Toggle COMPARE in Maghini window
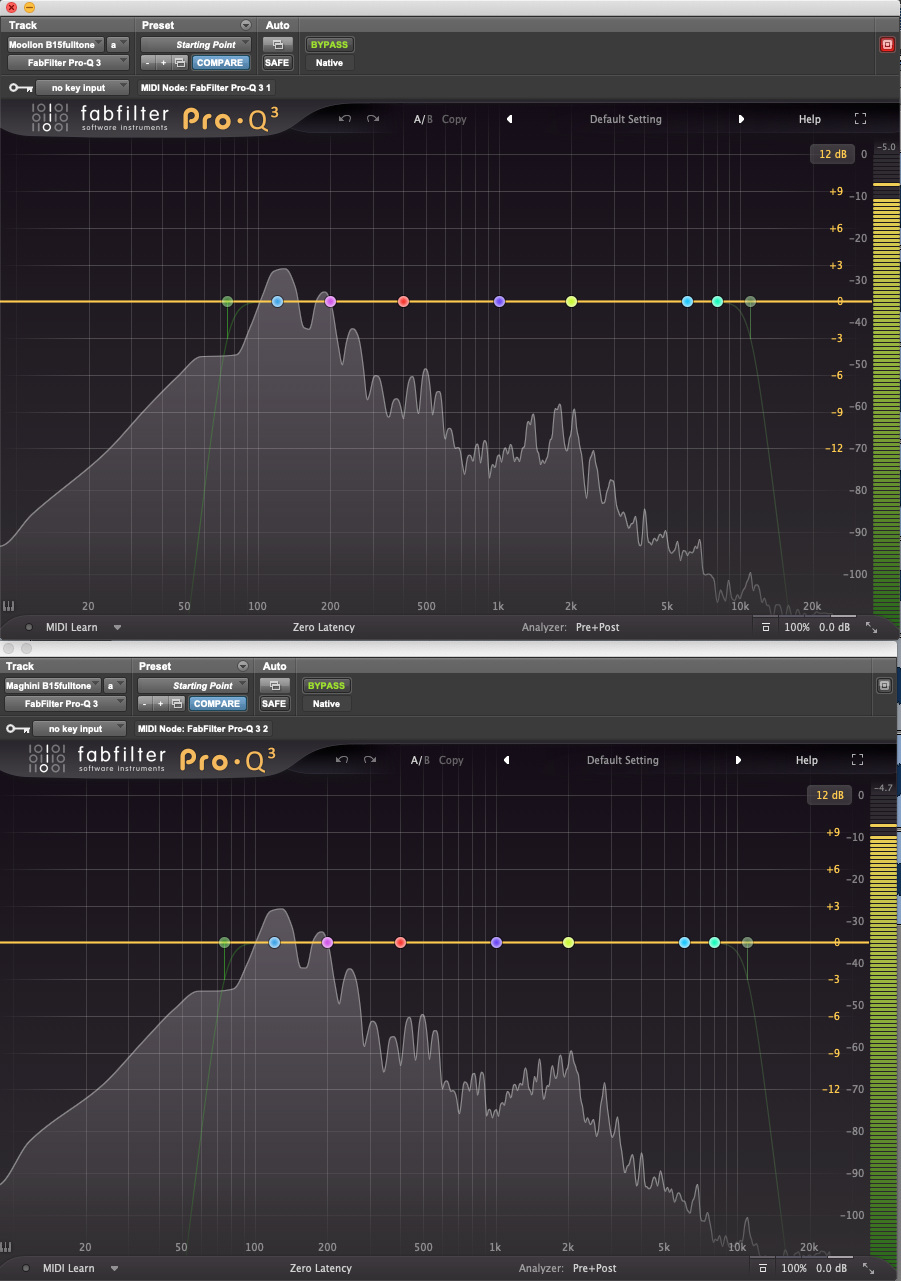 click(217, 703)
